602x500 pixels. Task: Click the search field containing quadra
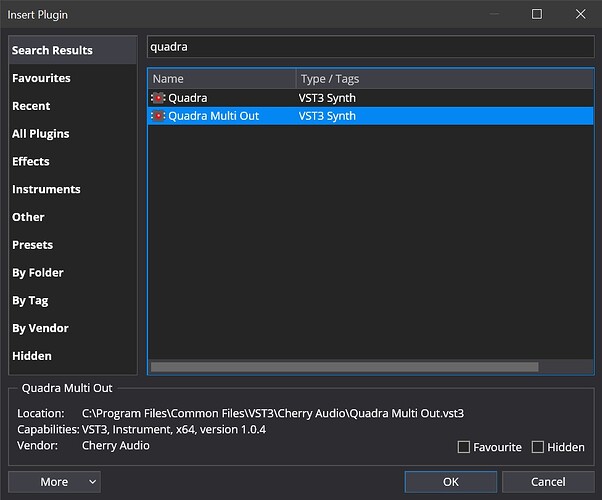pyautogui.click(x=370, y=47)
